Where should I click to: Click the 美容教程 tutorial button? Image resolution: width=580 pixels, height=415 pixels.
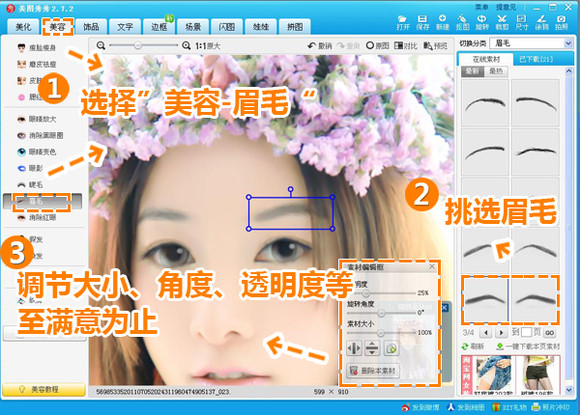click(44, 389)
